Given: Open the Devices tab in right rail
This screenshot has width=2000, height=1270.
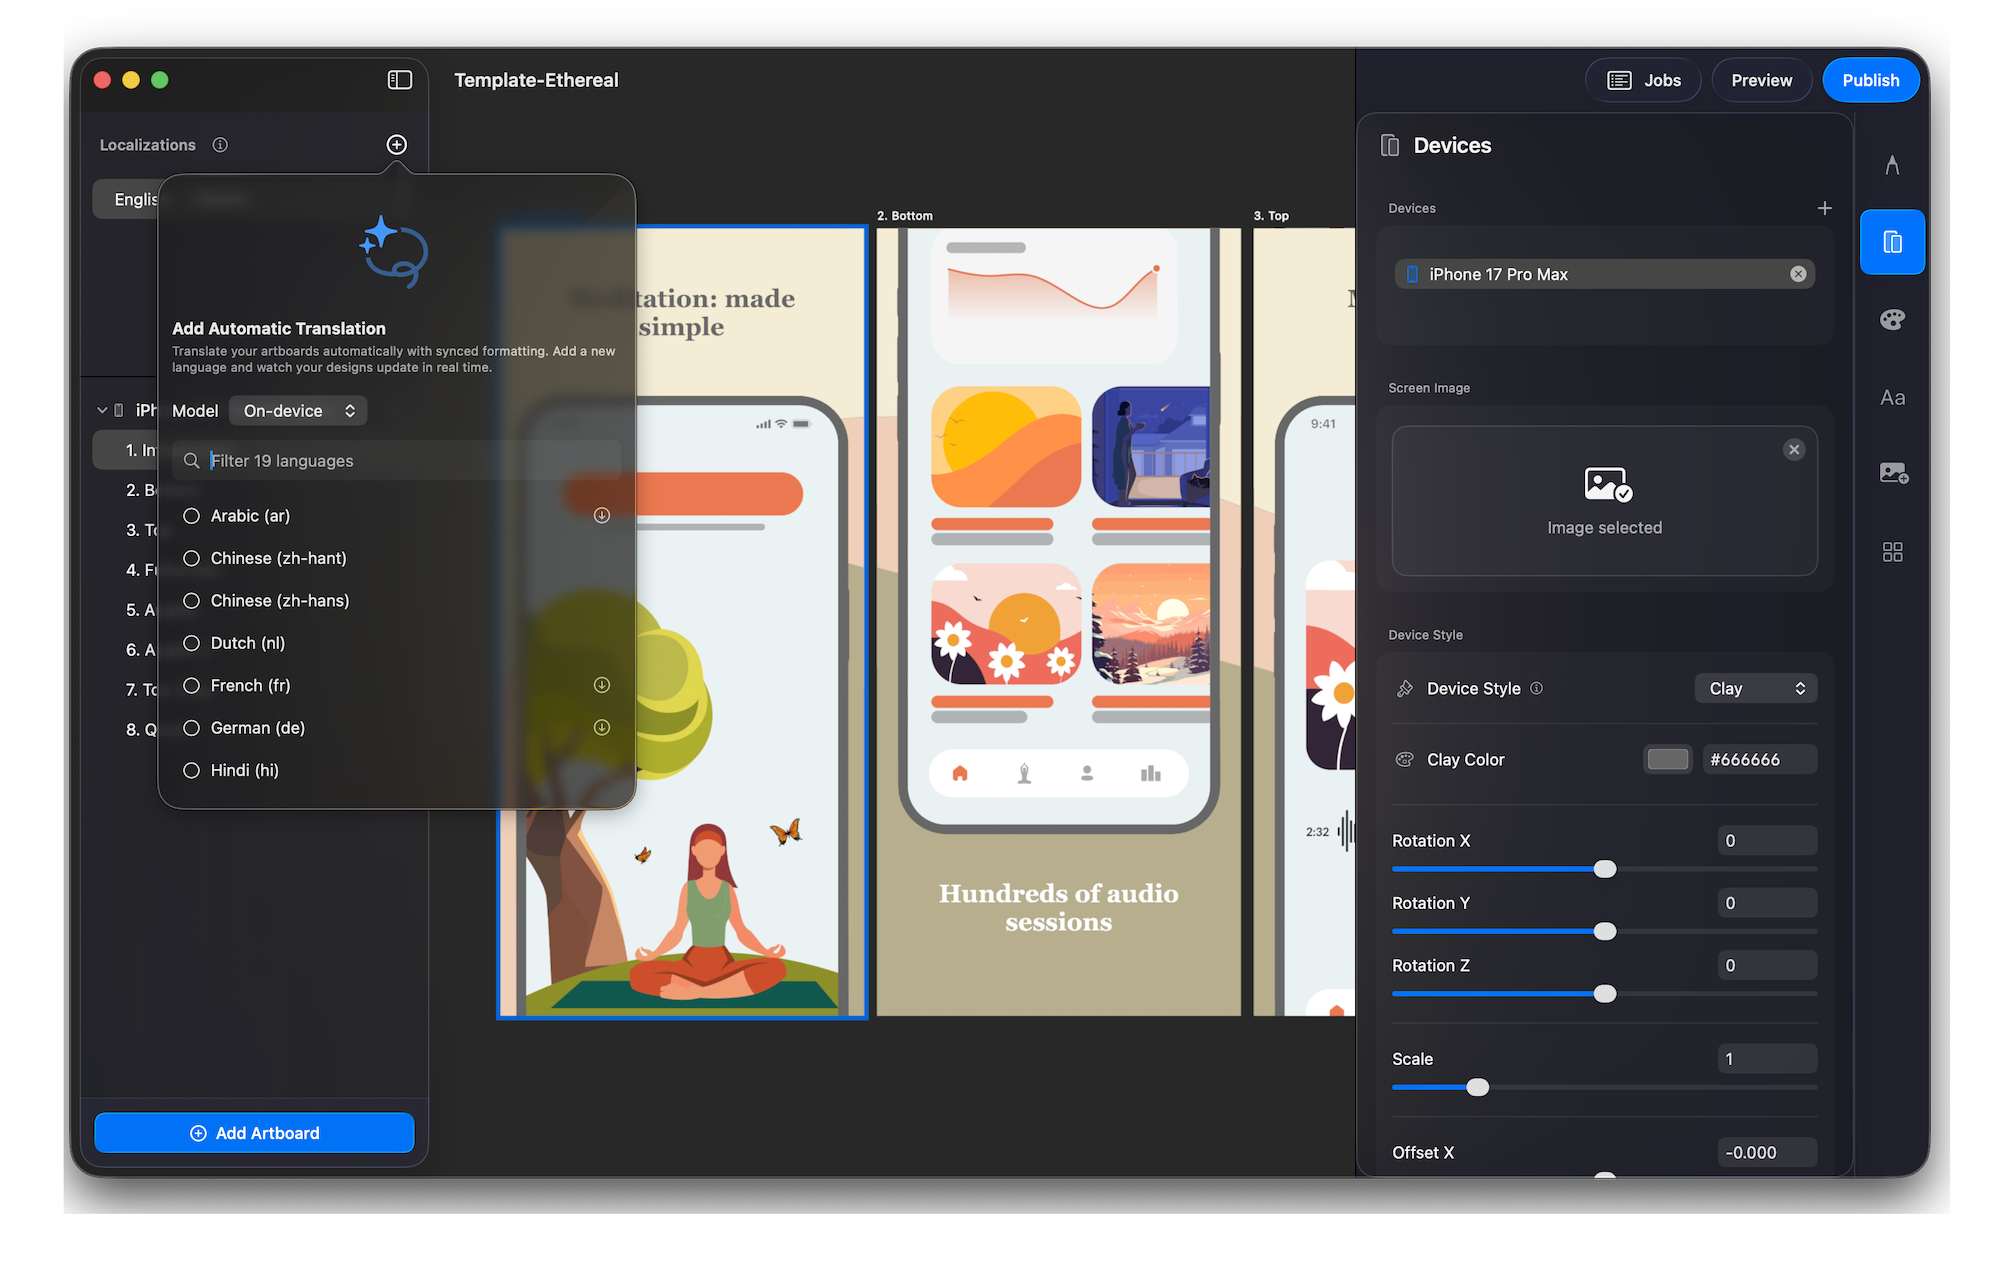Looking at the screenshot, I should [x=1892, y=242].
